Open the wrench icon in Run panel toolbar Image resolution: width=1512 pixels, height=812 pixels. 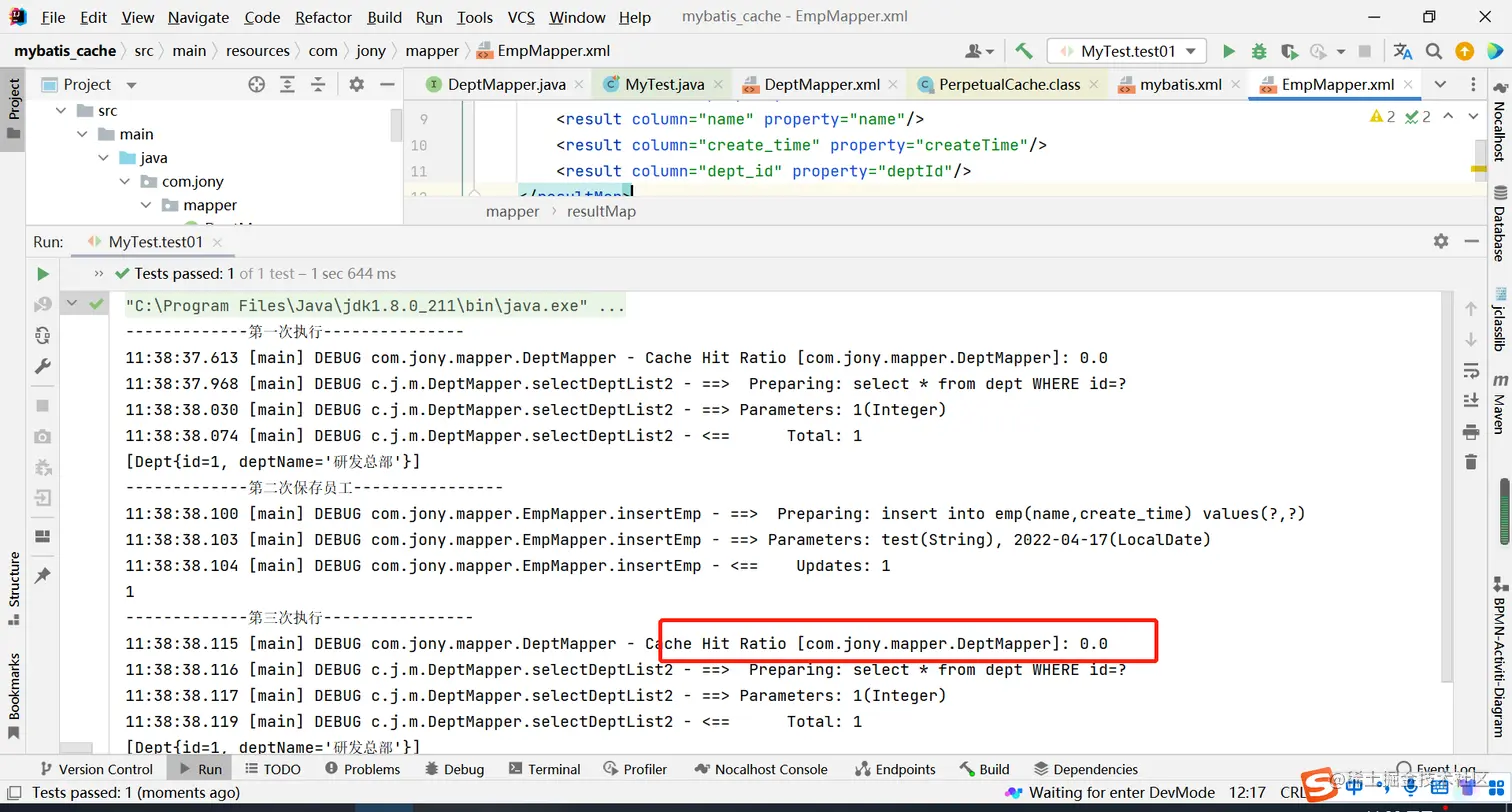point(42,366)
